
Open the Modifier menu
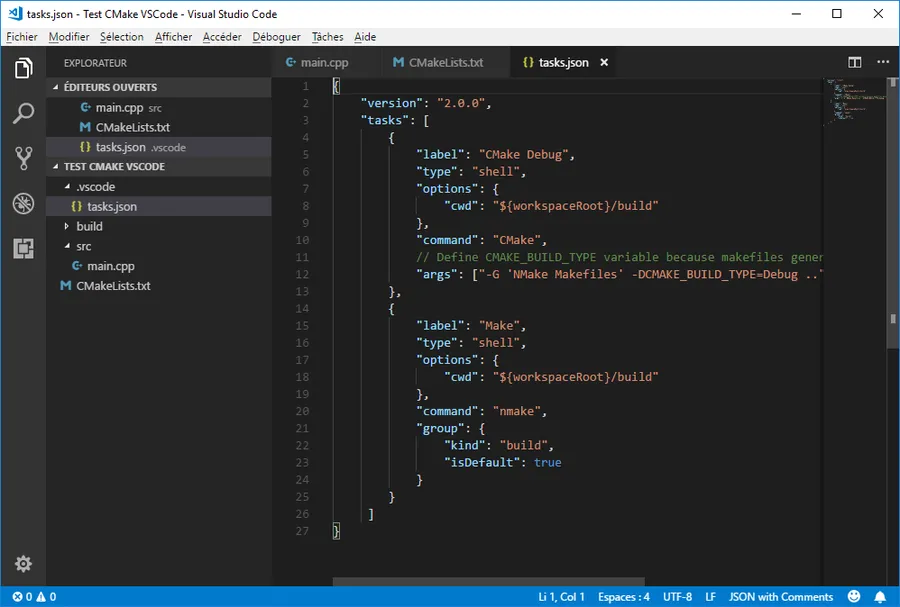point(69,37)
